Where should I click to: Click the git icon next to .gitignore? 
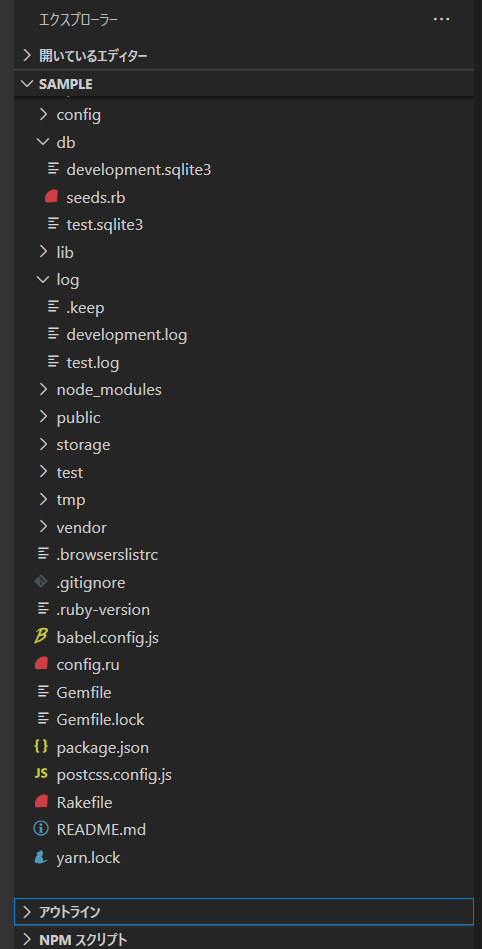tap(41, 582)
